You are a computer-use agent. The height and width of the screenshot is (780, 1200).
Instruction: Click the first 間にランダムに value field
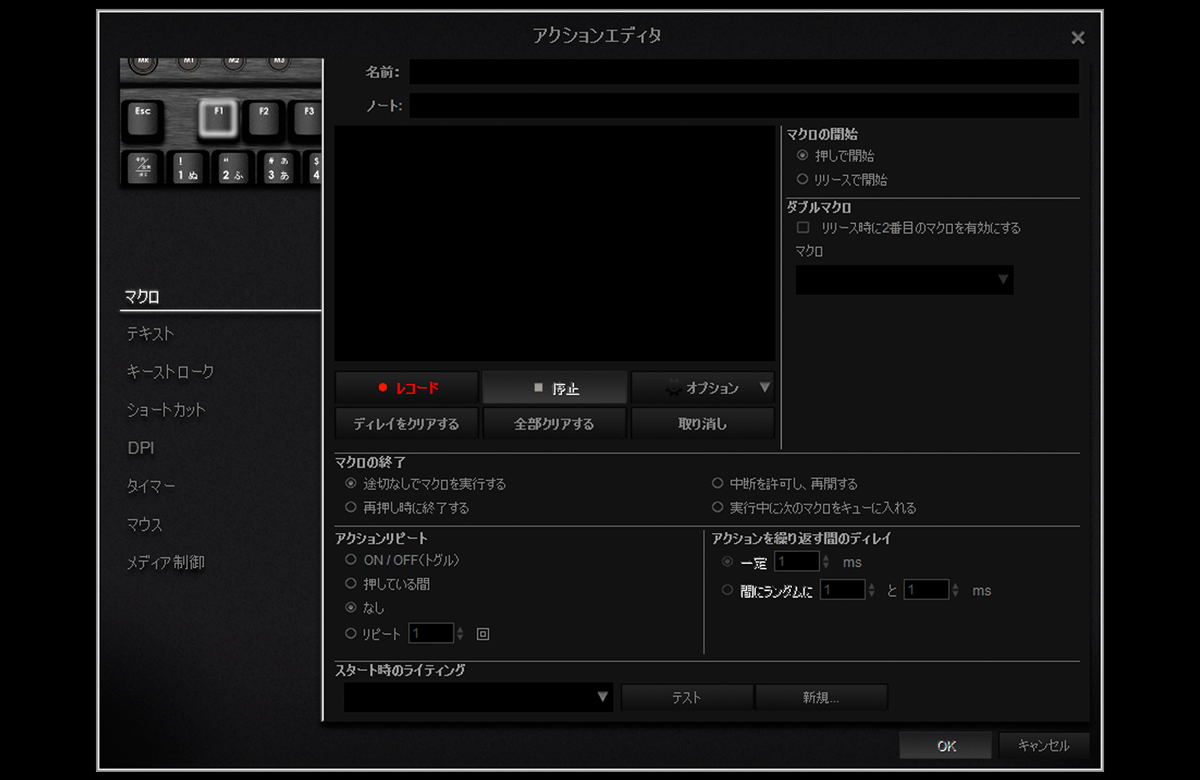843,590
